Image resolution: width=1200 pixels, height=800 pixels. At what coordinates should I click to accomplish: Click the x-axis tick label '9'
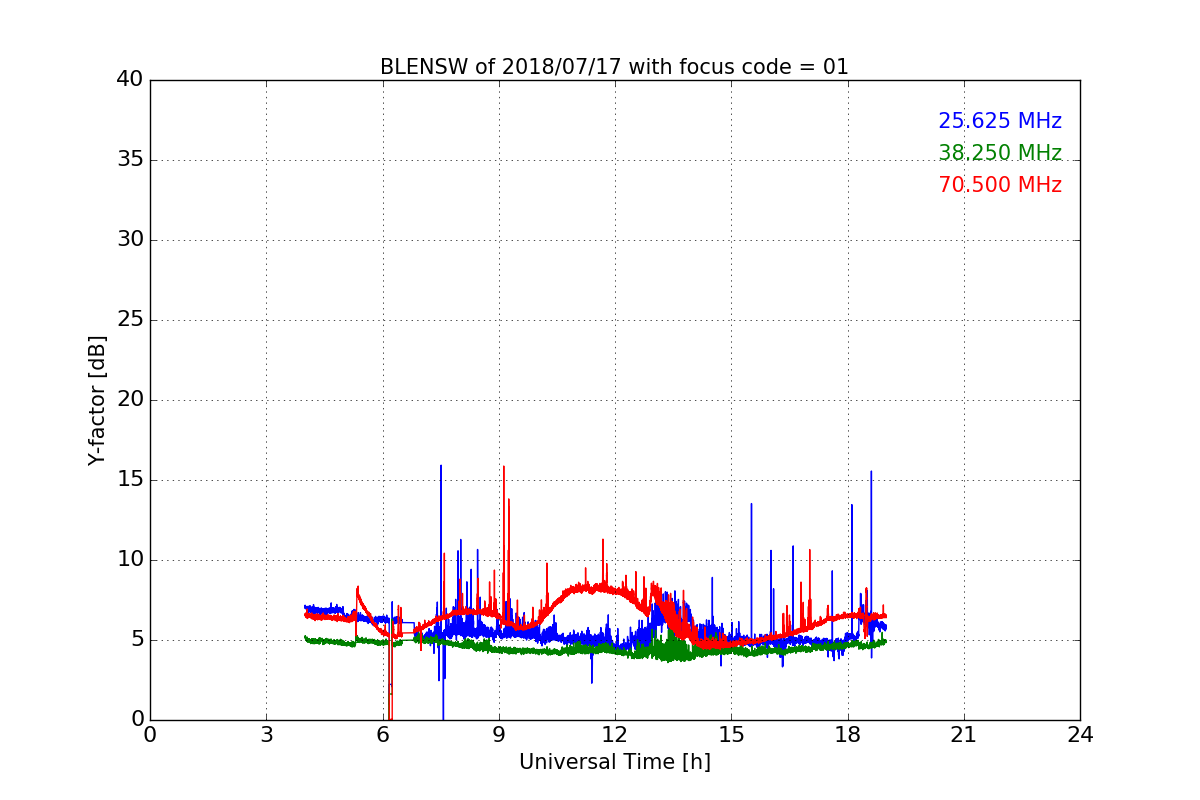499,734
